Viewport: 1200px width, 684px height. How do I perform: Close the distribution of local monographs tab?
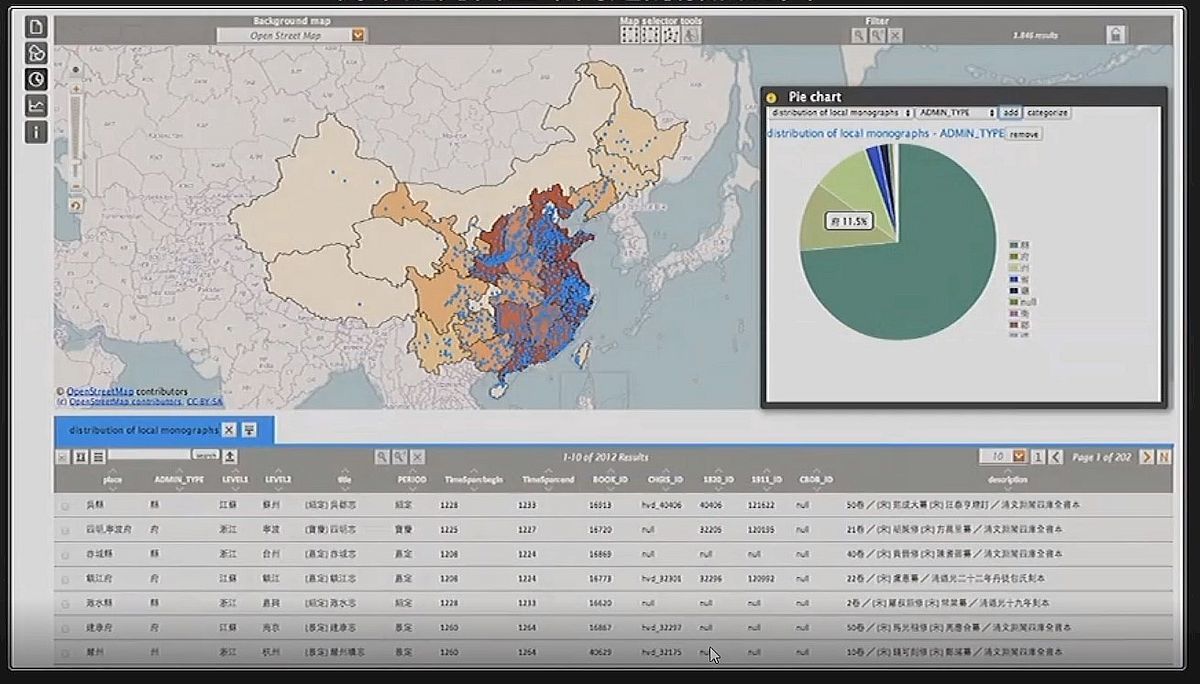click(x=229, y=430)
